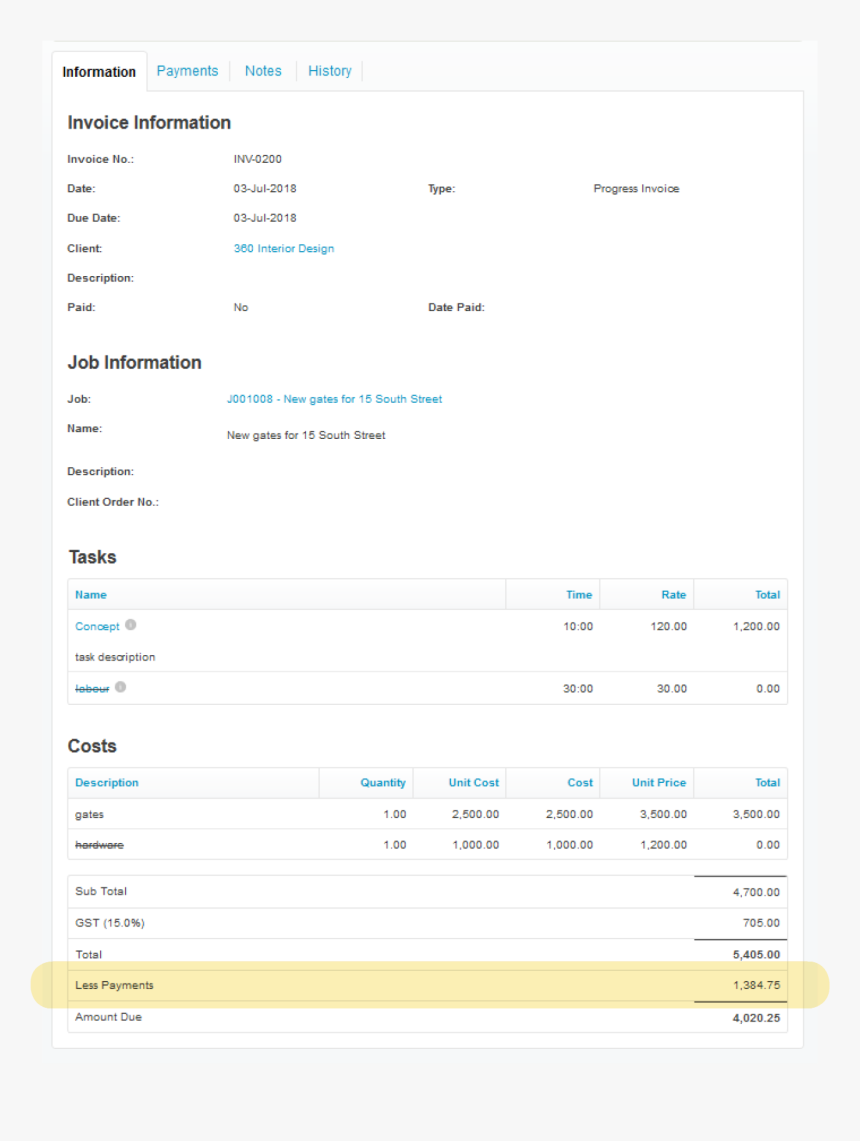Sort tasks by Name column header
This screenshot has height=1141, width=860.
91,595
